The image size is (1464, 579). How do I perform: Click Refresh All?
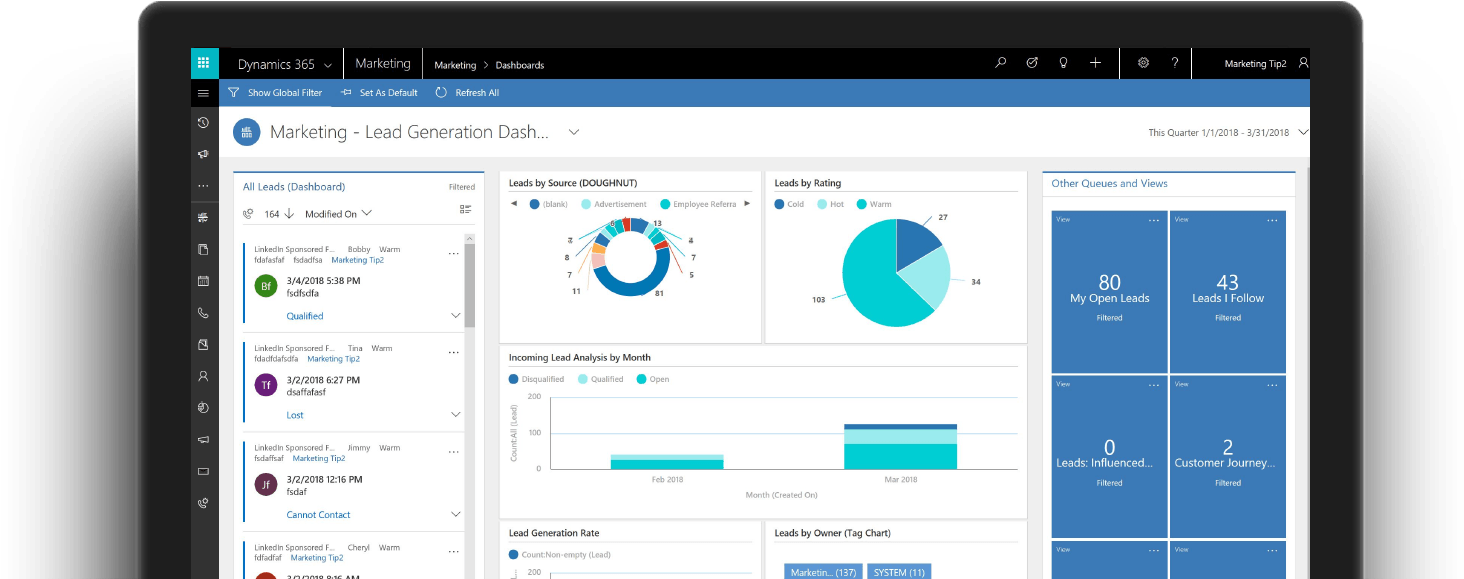pyautogui.click(x=467, y=93)
